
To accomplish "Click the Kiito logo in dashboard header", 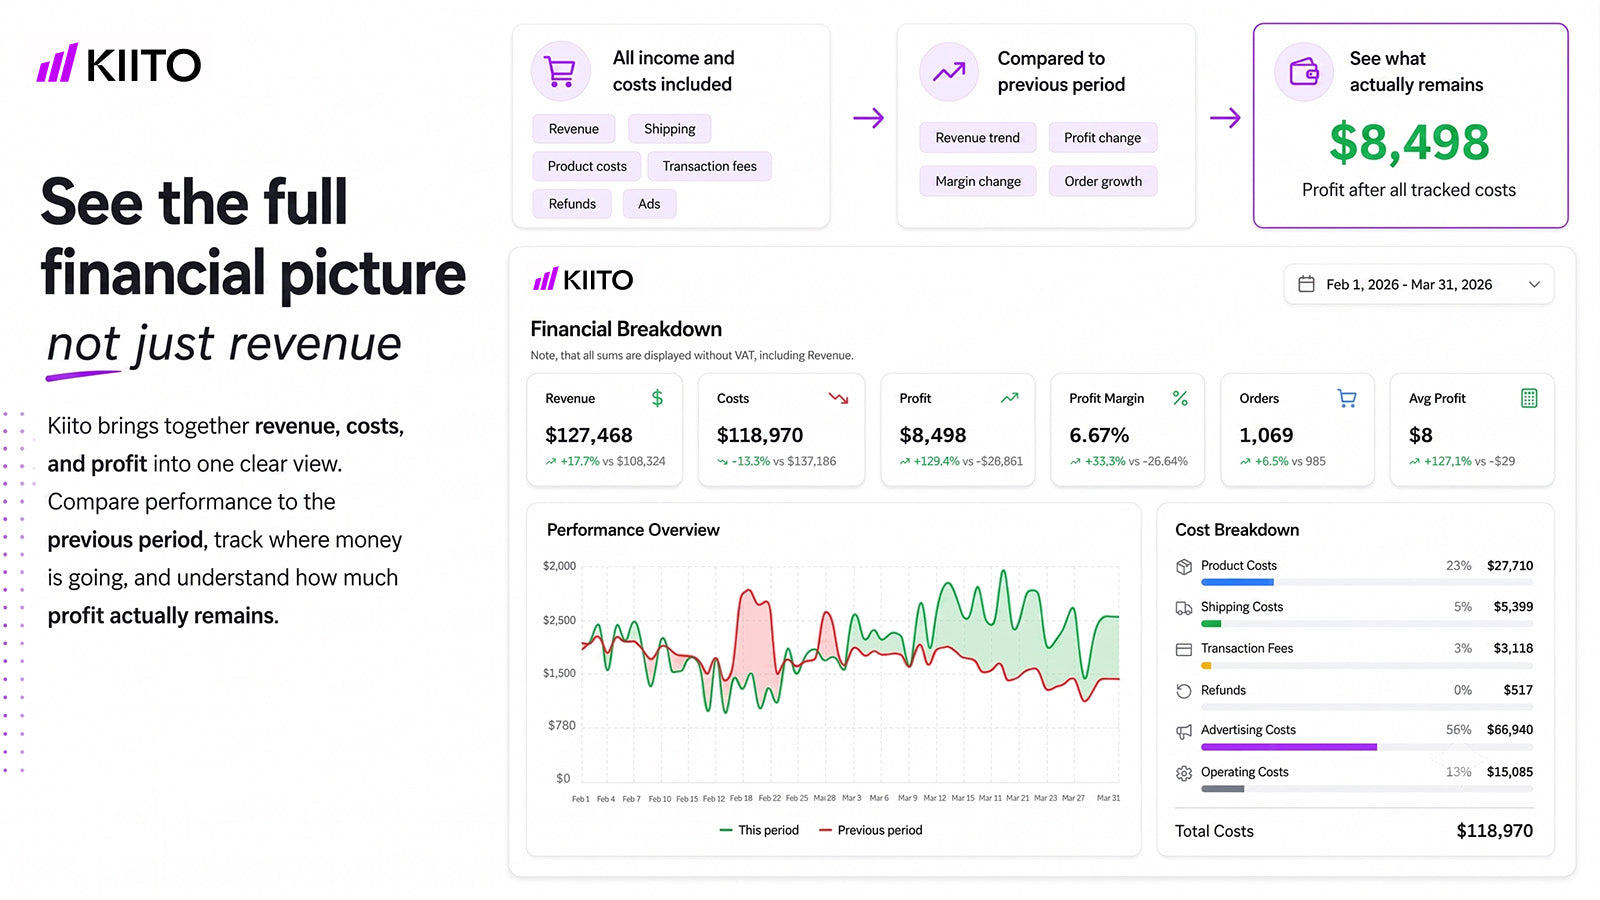I will coord(583,280).
